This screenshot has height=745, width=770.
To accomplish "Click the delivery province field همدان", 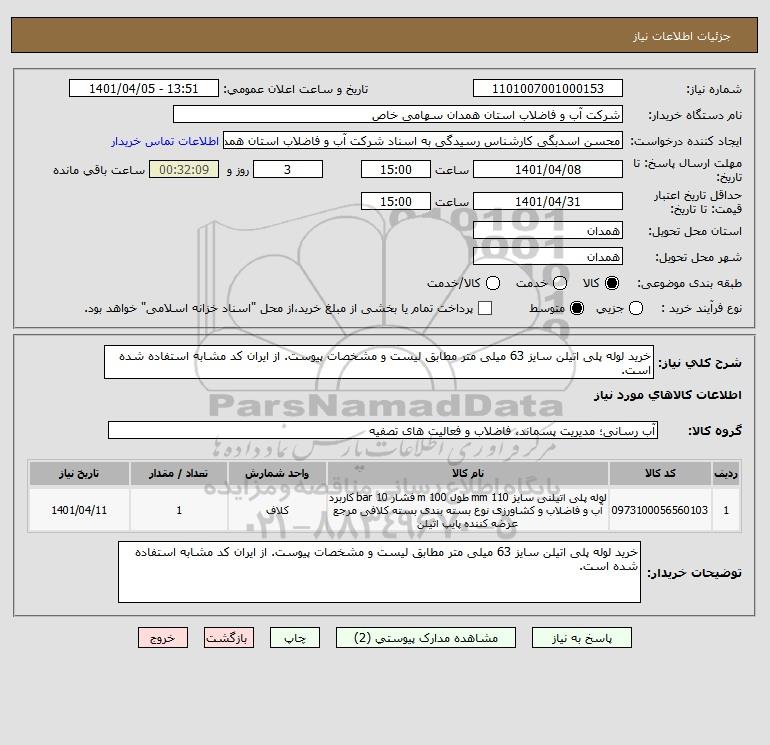I will [x=548, y=231].
